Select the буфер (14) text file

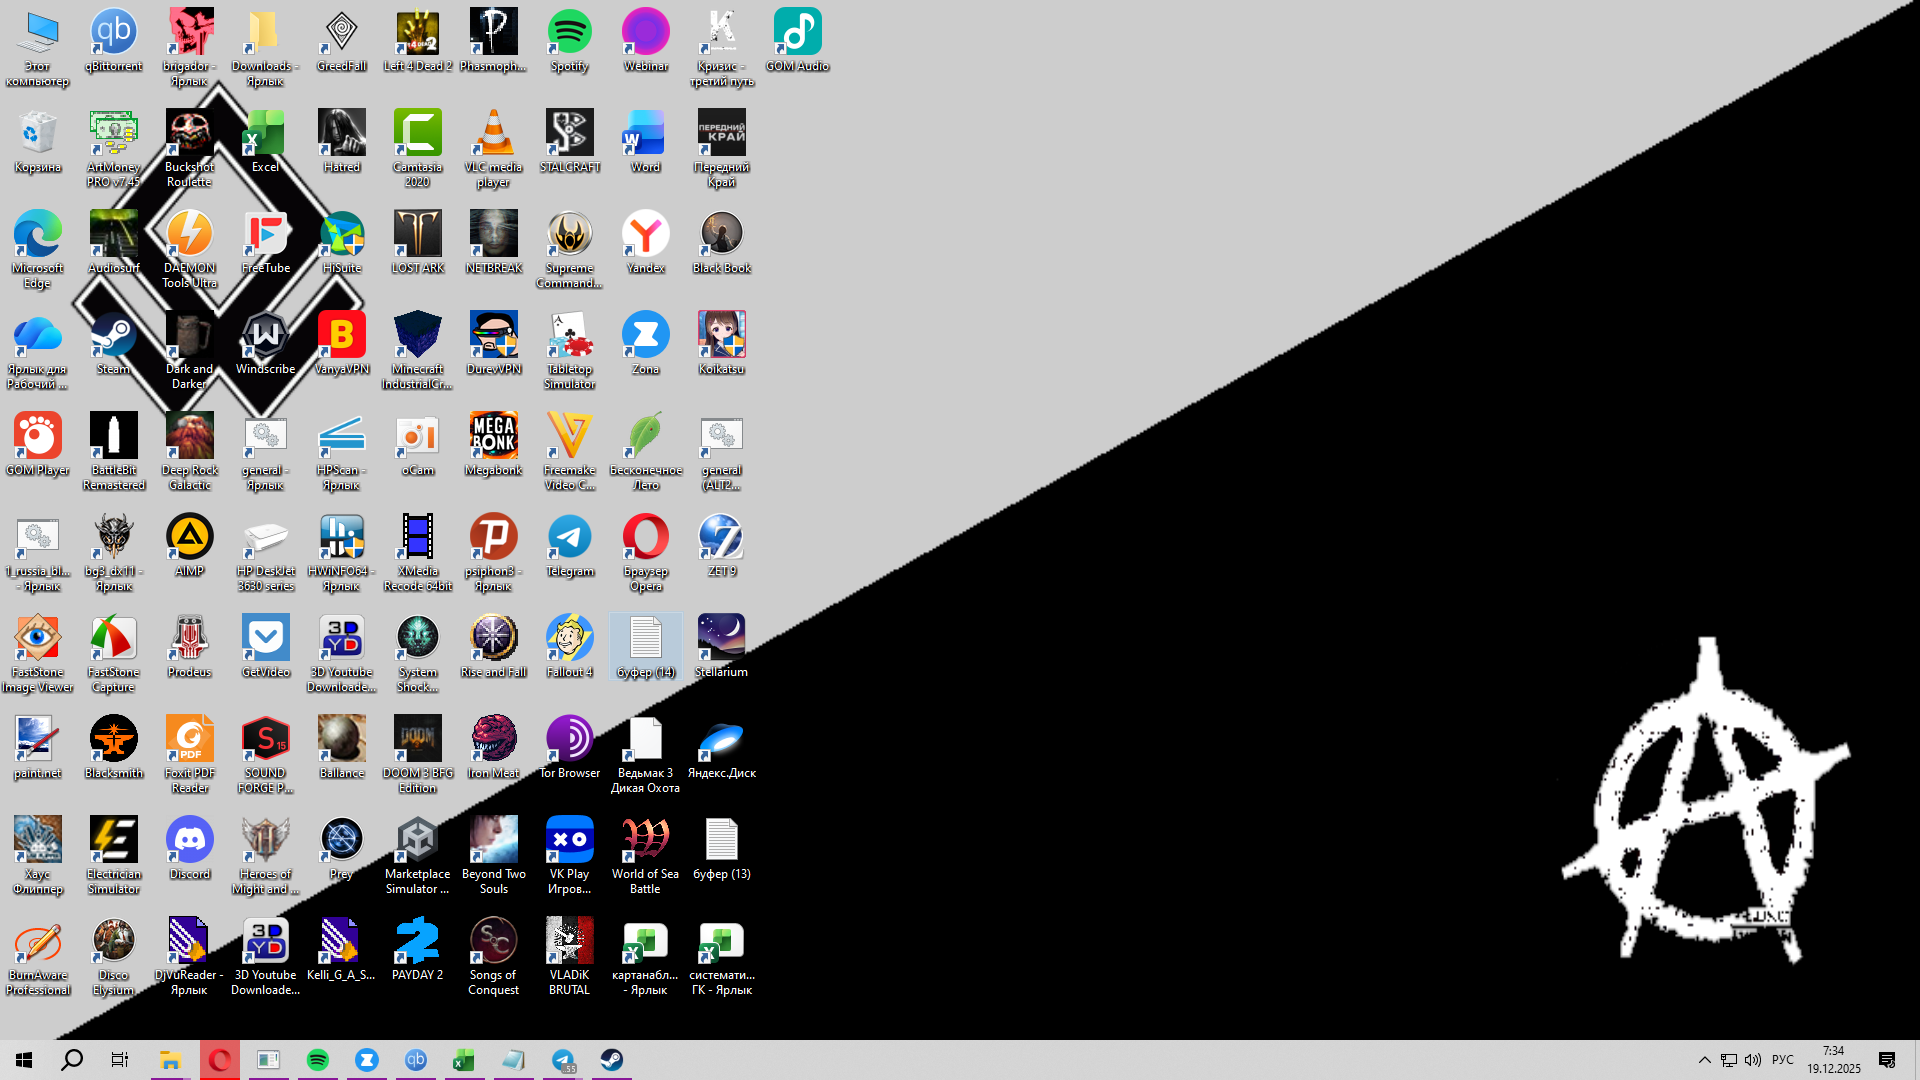[x=645, y=640]
